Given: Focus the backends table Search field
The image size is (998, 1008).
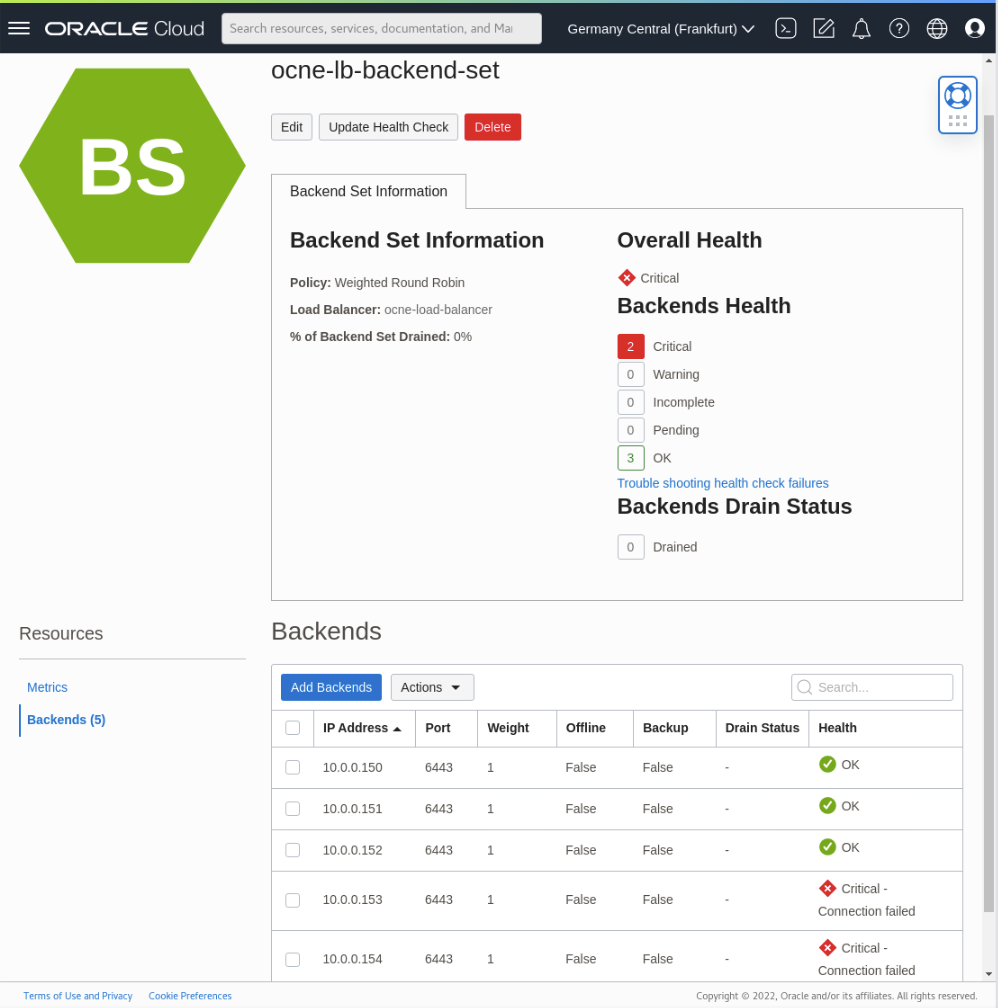Looking at the screenshot, I should pyautogui.click(x=872, y=687).
